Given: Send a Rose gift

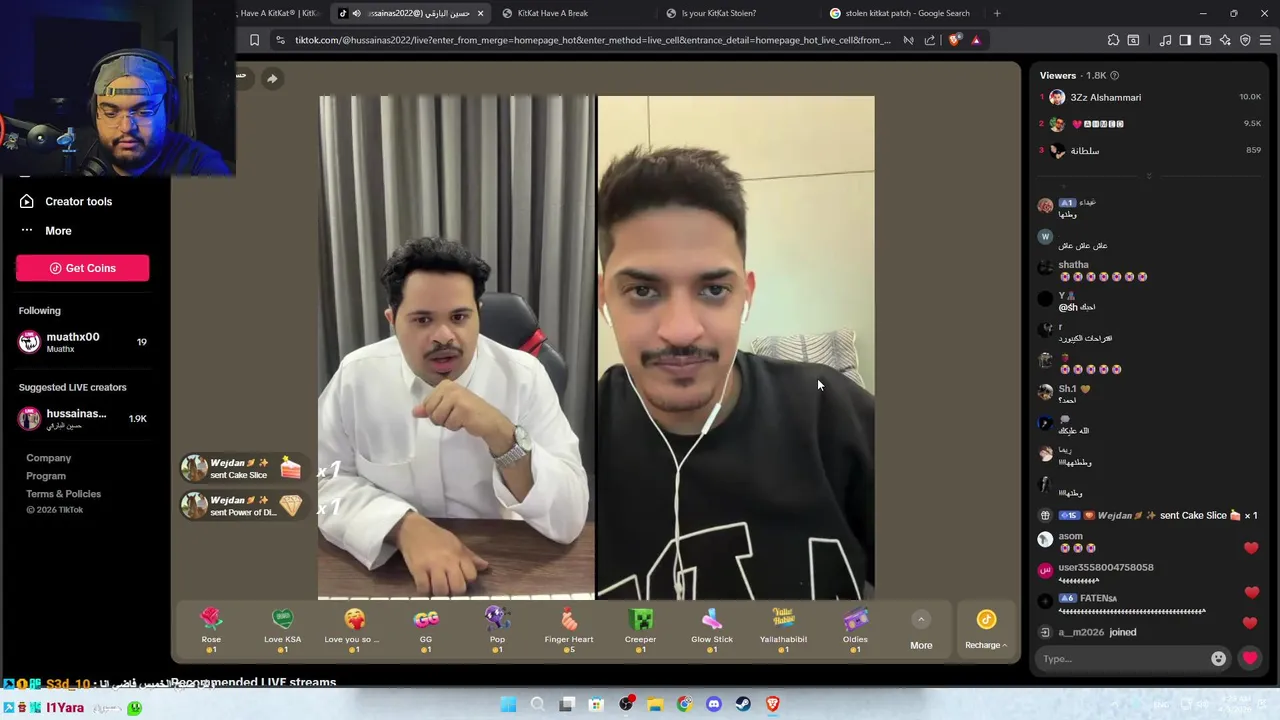Looking at the screenshot, I should click(x=211, y=630).
